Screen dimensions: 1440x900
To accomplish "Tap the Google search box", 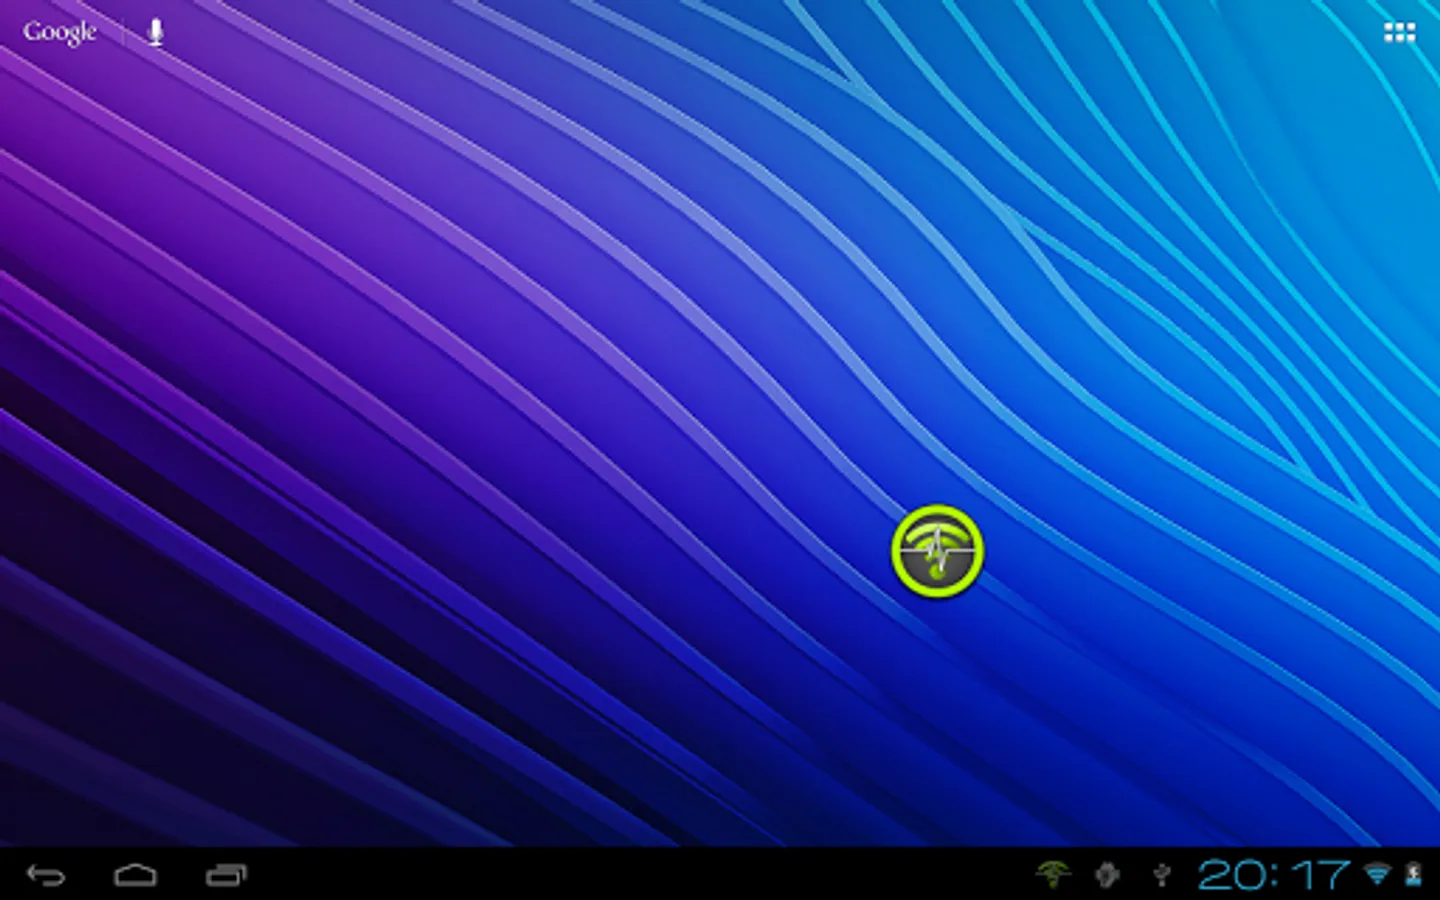I will click(60, 32).
